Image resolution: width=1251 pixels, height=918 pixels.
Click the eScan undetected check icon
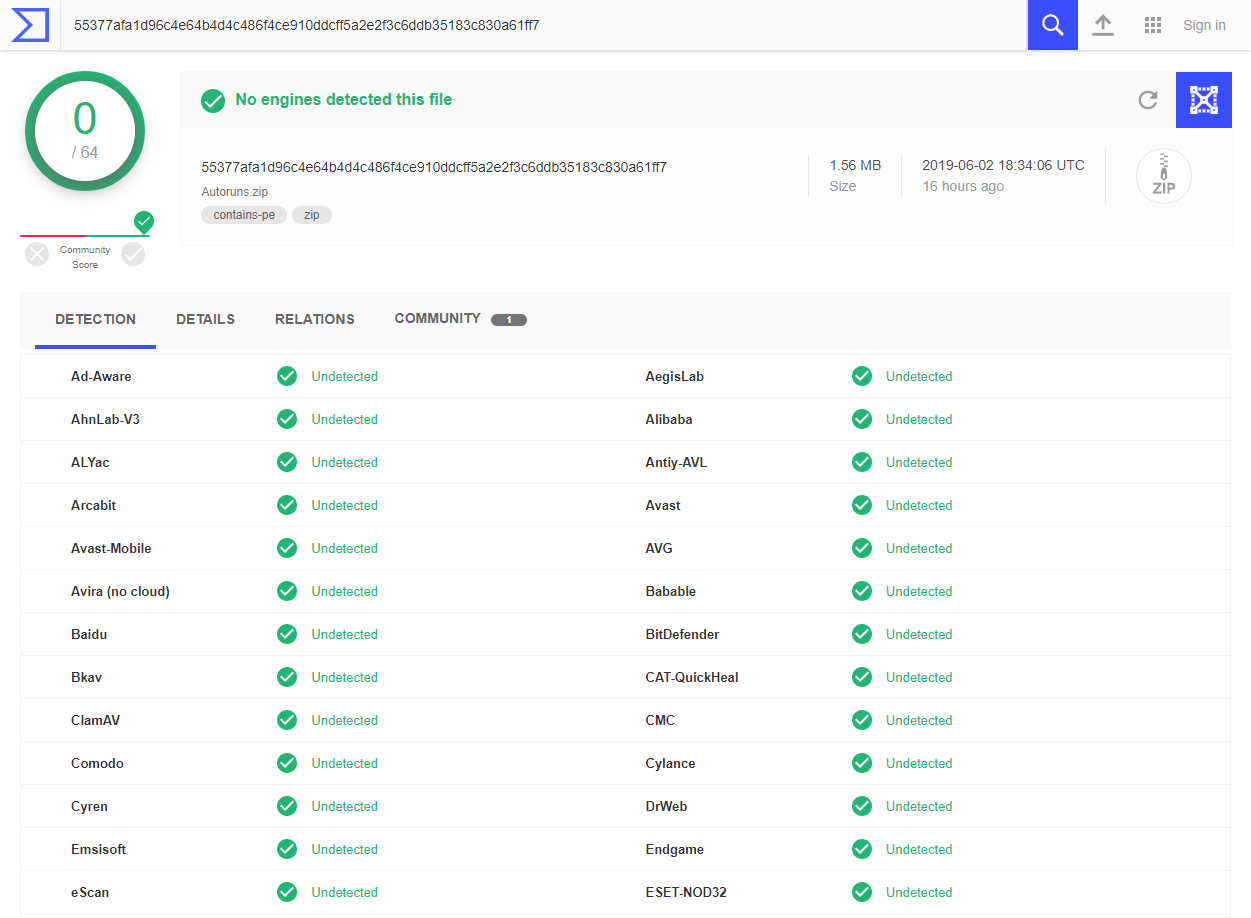(x=287, y=892)
